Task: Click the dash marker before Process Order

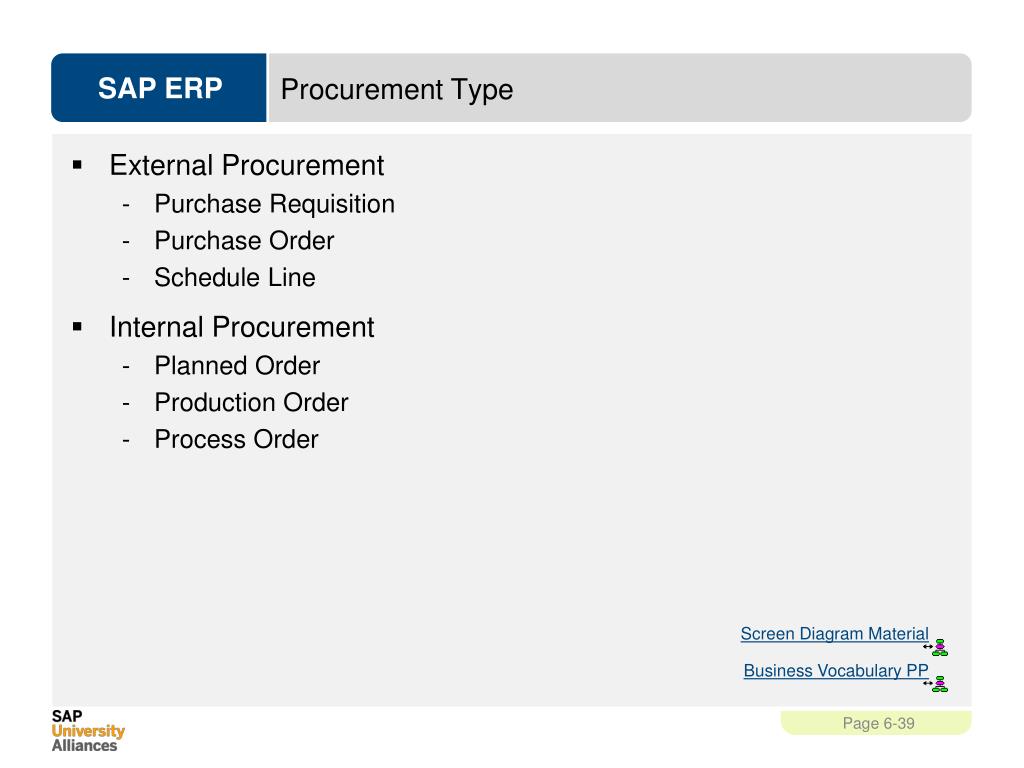Action: [x=126, y=441]
